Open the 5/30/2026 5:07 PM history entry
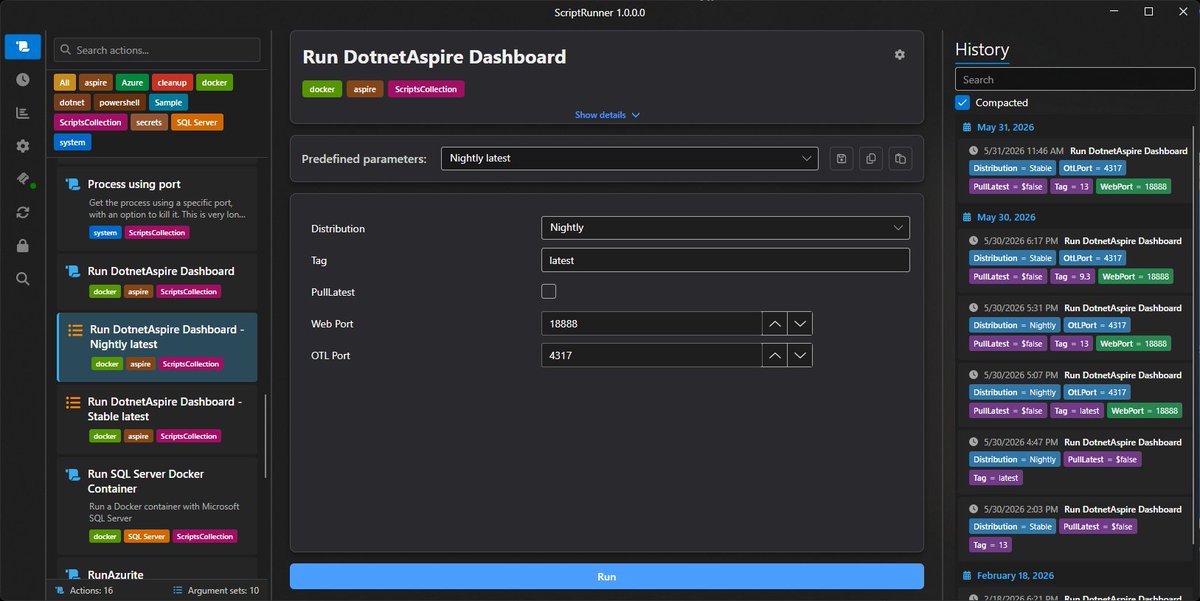Viewport: 1200px width, 601px height. click(x=1077, y=393)
